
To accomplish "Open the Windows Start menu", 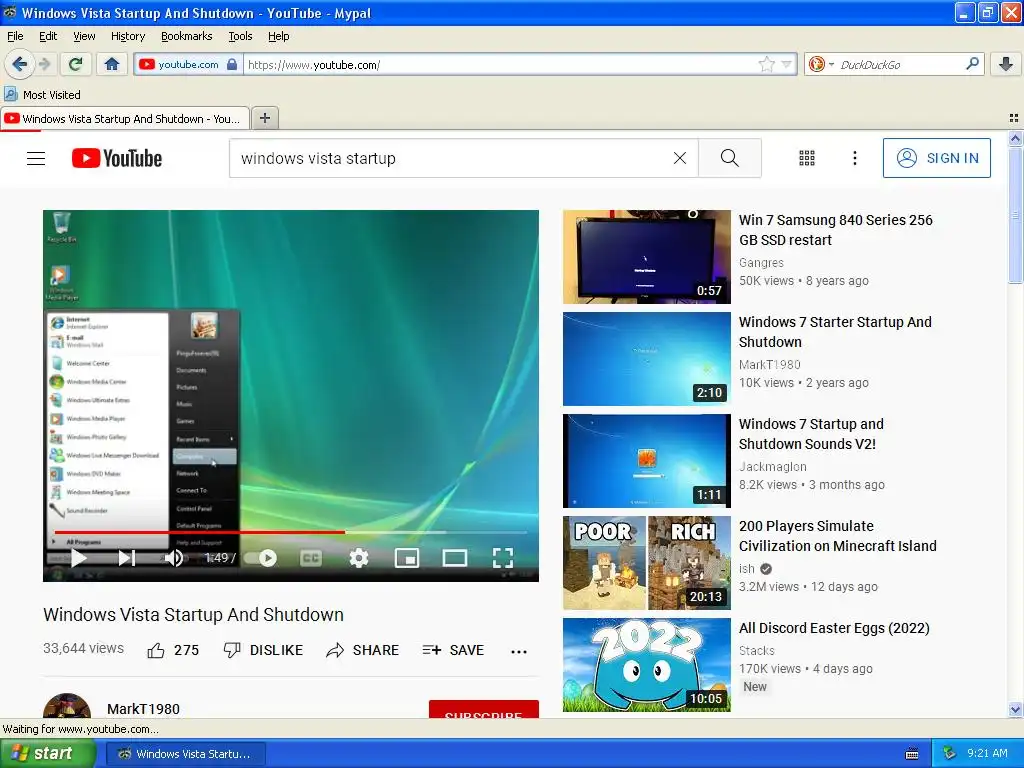I will 48,753.
